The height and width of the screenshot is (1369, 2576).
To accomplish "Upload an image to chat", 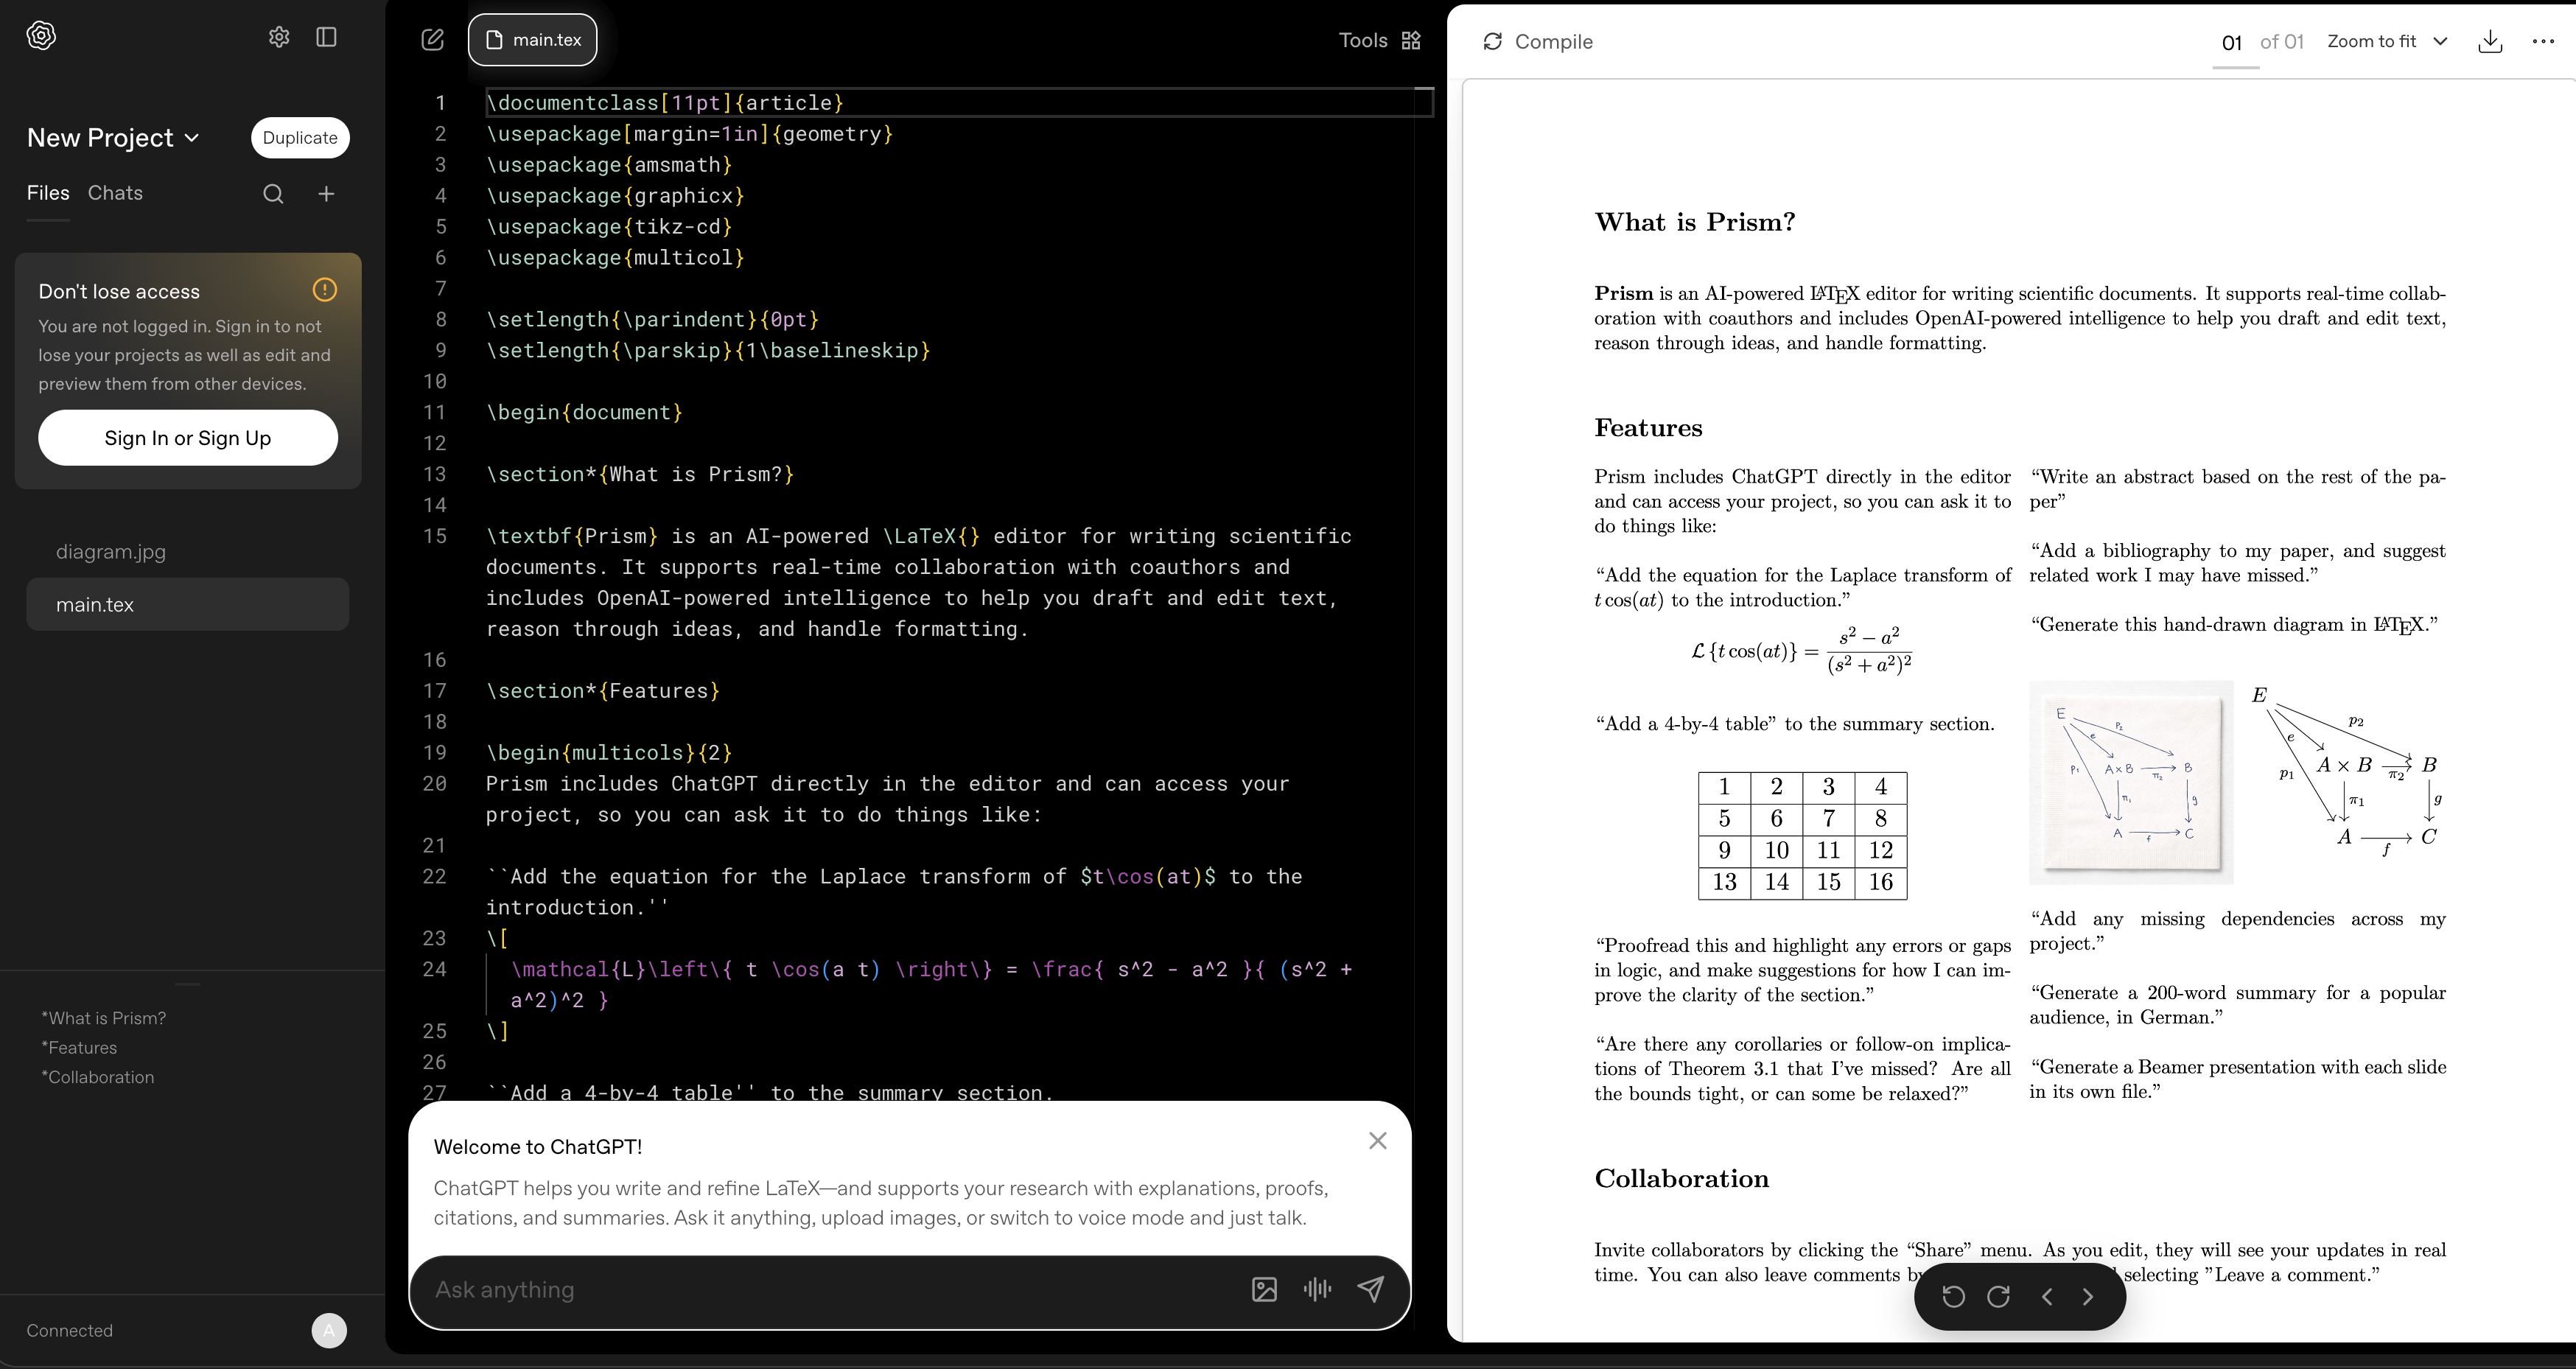I will (1264, 1290).
